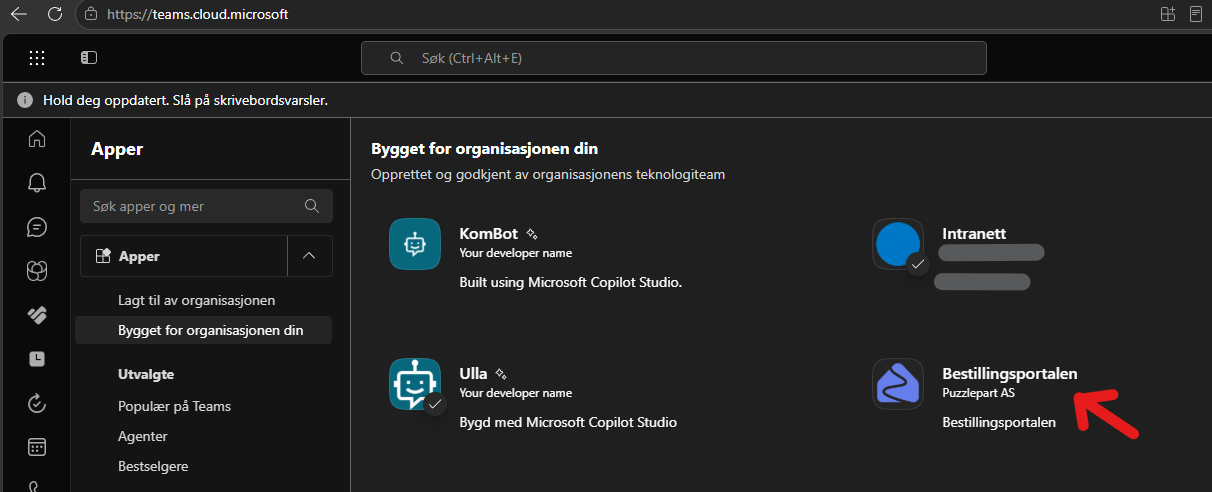This screenshot has width=1212, height=492.
Task: Click Your developer name under Ulla
Action: 515,393
